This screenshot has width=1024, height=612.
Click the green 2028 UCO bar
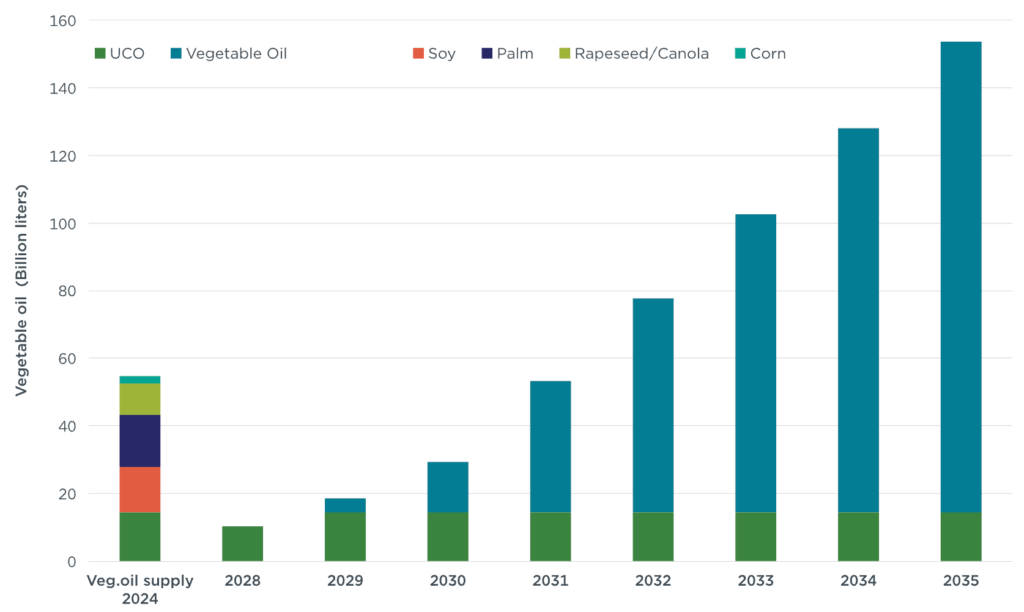point(242,543)
